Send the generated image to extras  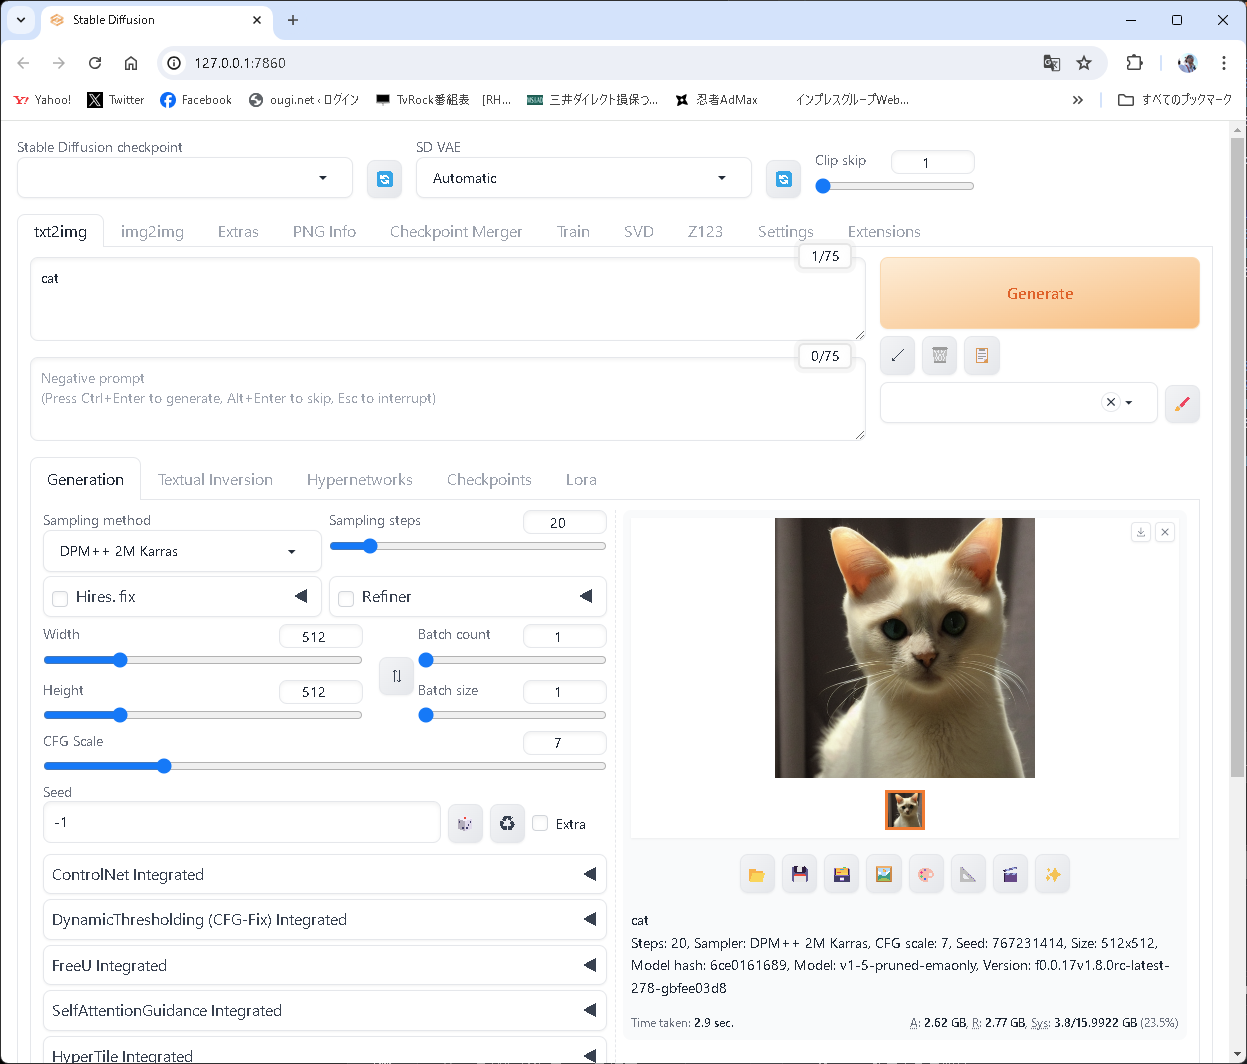point(968,873)
